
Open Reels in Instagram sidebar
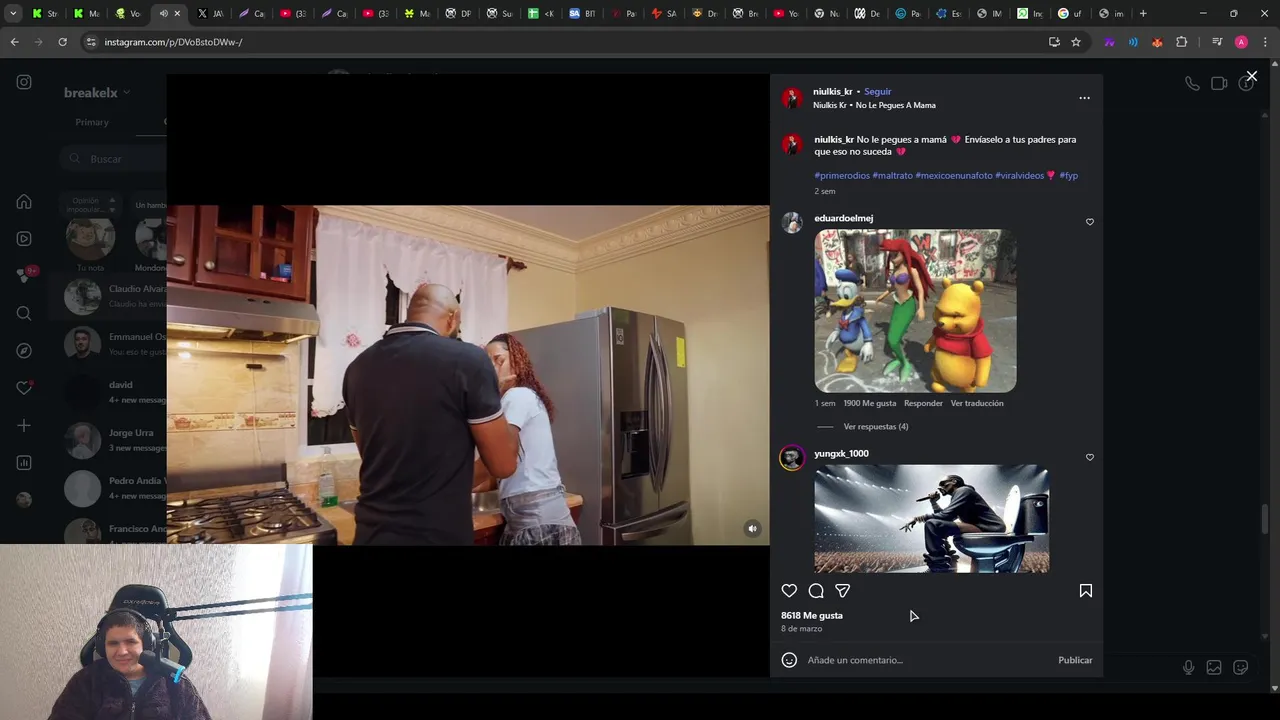point(24,238)
